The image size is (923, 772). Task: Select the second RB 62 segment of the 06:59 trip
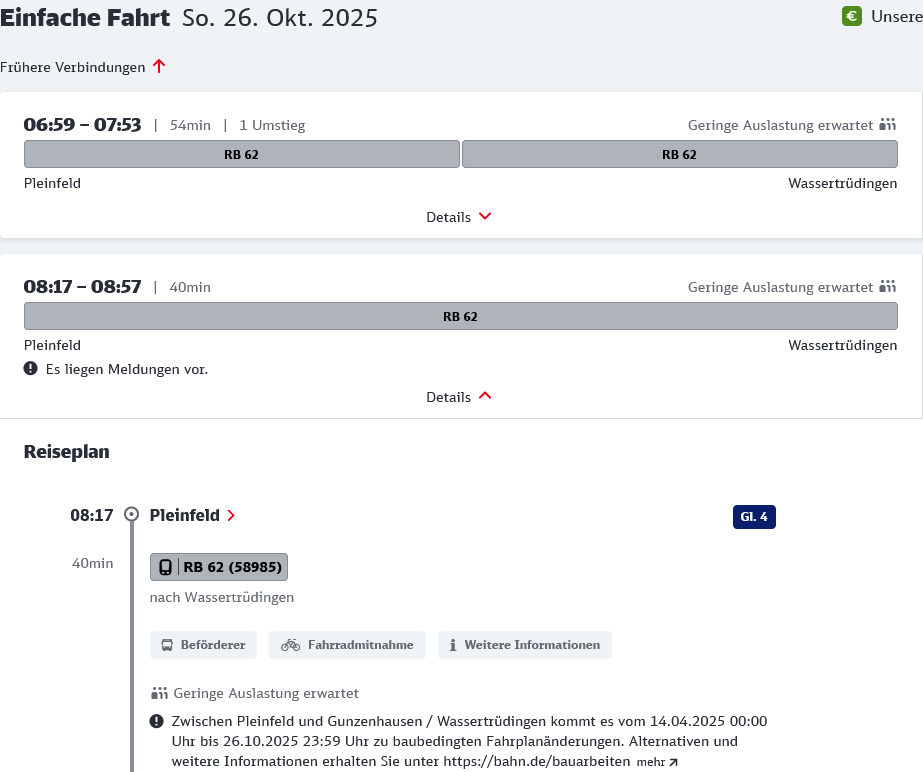679,154
